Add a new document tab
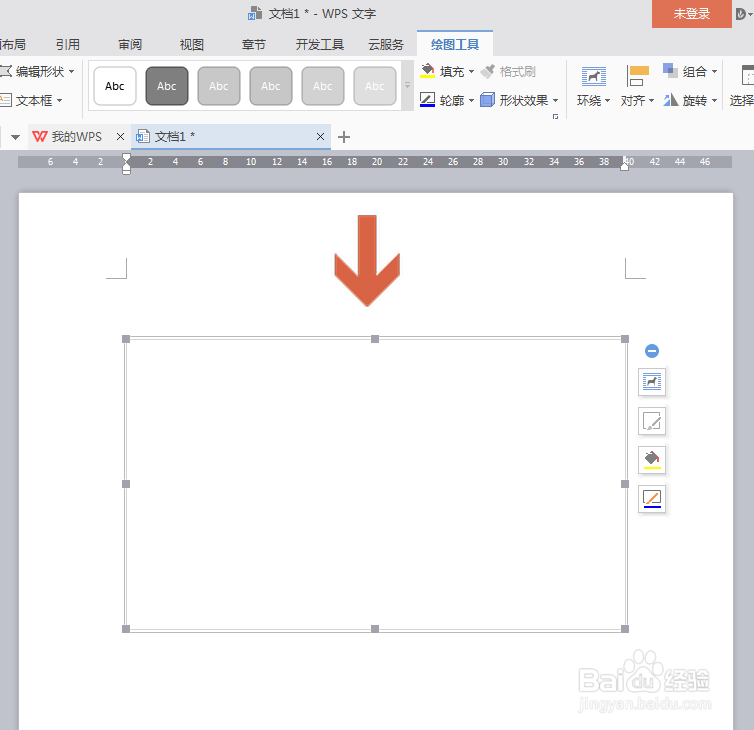Viewport: 754px width, 730px height. (x=344, y=137)
